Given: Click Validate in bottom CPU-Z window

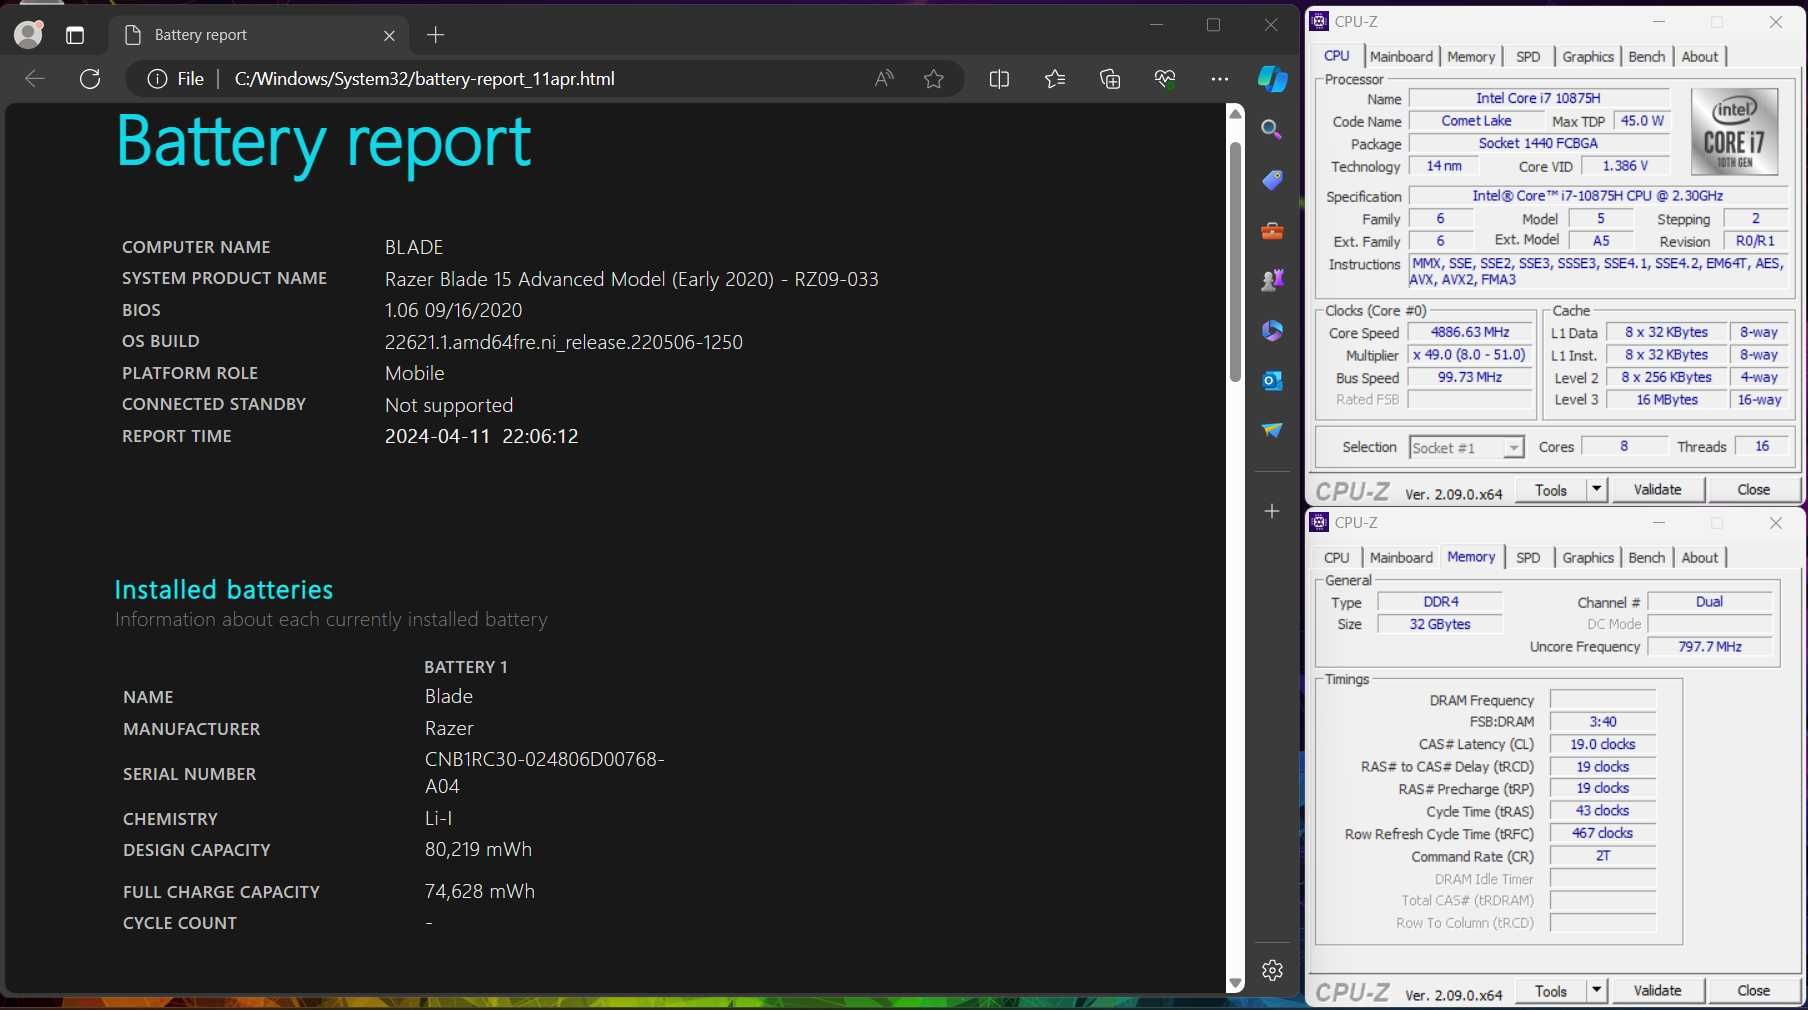Looking at the screenshot, I should click(1657, 991).
